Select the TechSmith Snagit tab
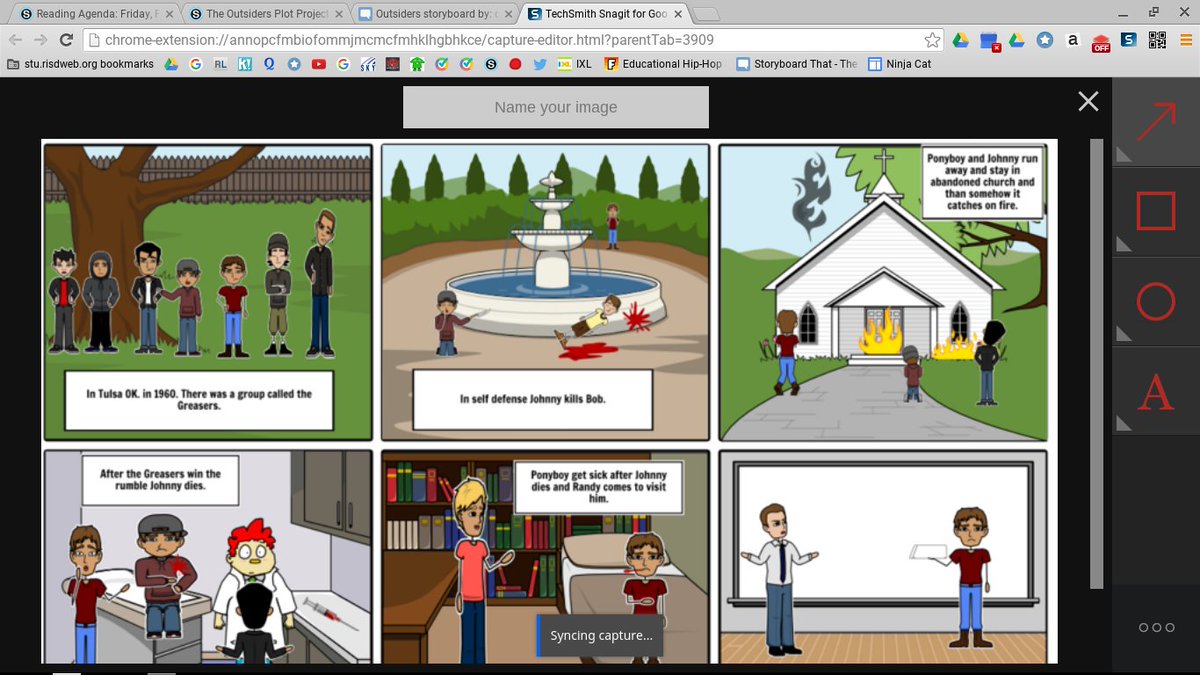The height and width of the screenshot is (675, 1200). click(x=605, y=14)
